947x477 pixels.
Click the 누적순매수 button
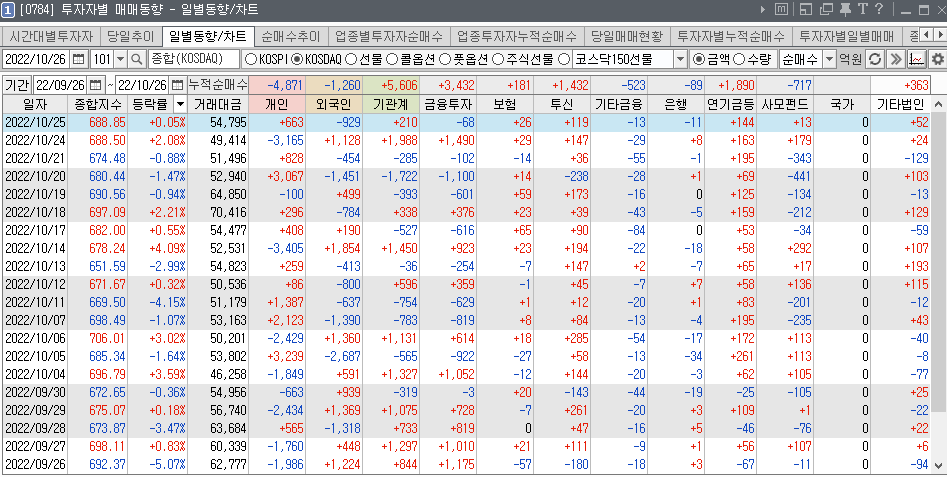218,84
